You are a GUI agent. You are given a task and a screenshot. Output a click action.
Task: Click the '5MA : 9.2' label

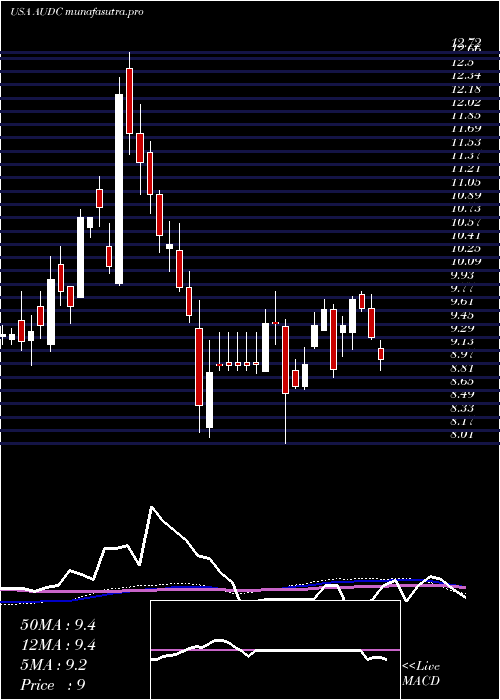click(54, 665)
